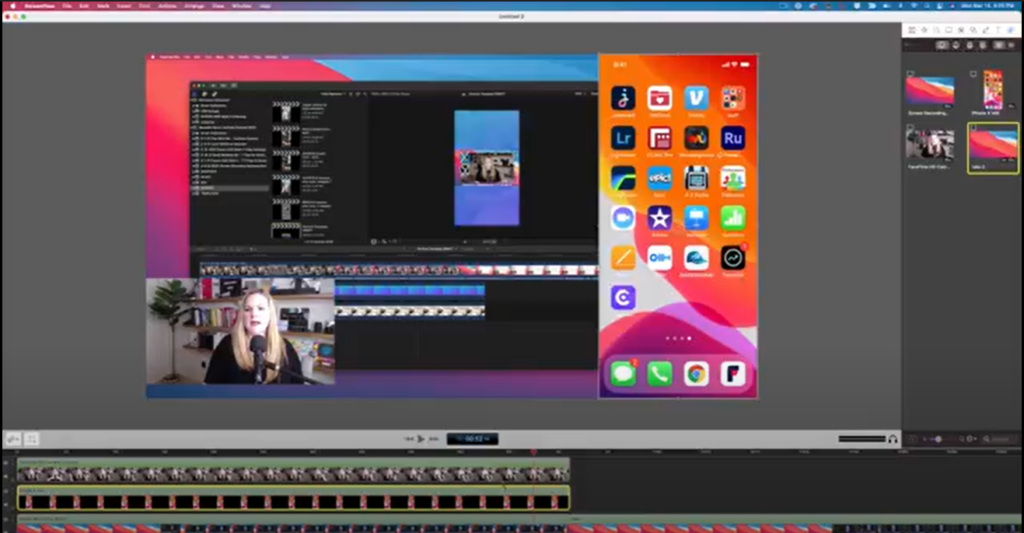Open the Insert menu
1024x533 pixels.
[x=123, y=6]
